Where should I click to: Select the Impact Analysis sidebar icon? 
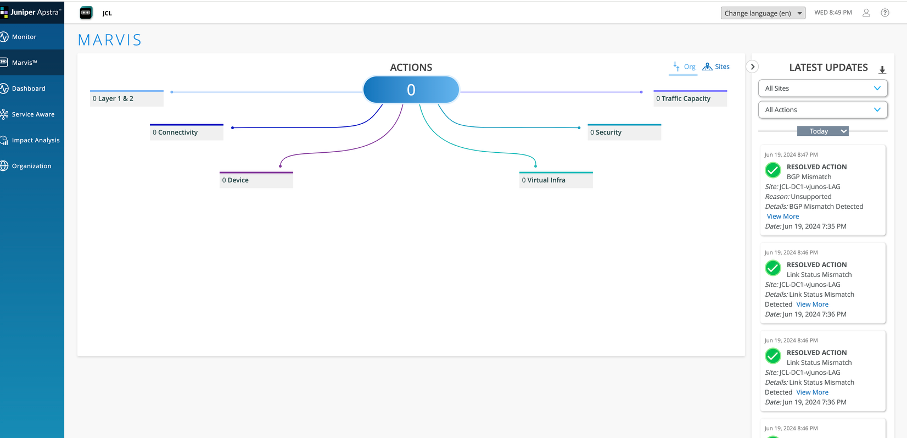pos(5,140)
